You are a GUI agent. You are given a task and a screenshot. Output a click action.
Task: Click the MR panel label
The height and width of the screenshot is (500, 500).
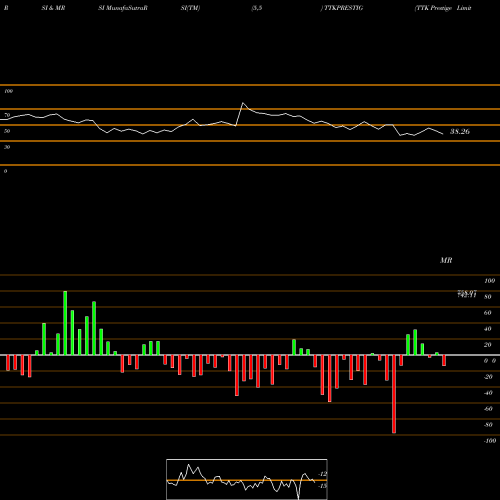tap(446, 260)
